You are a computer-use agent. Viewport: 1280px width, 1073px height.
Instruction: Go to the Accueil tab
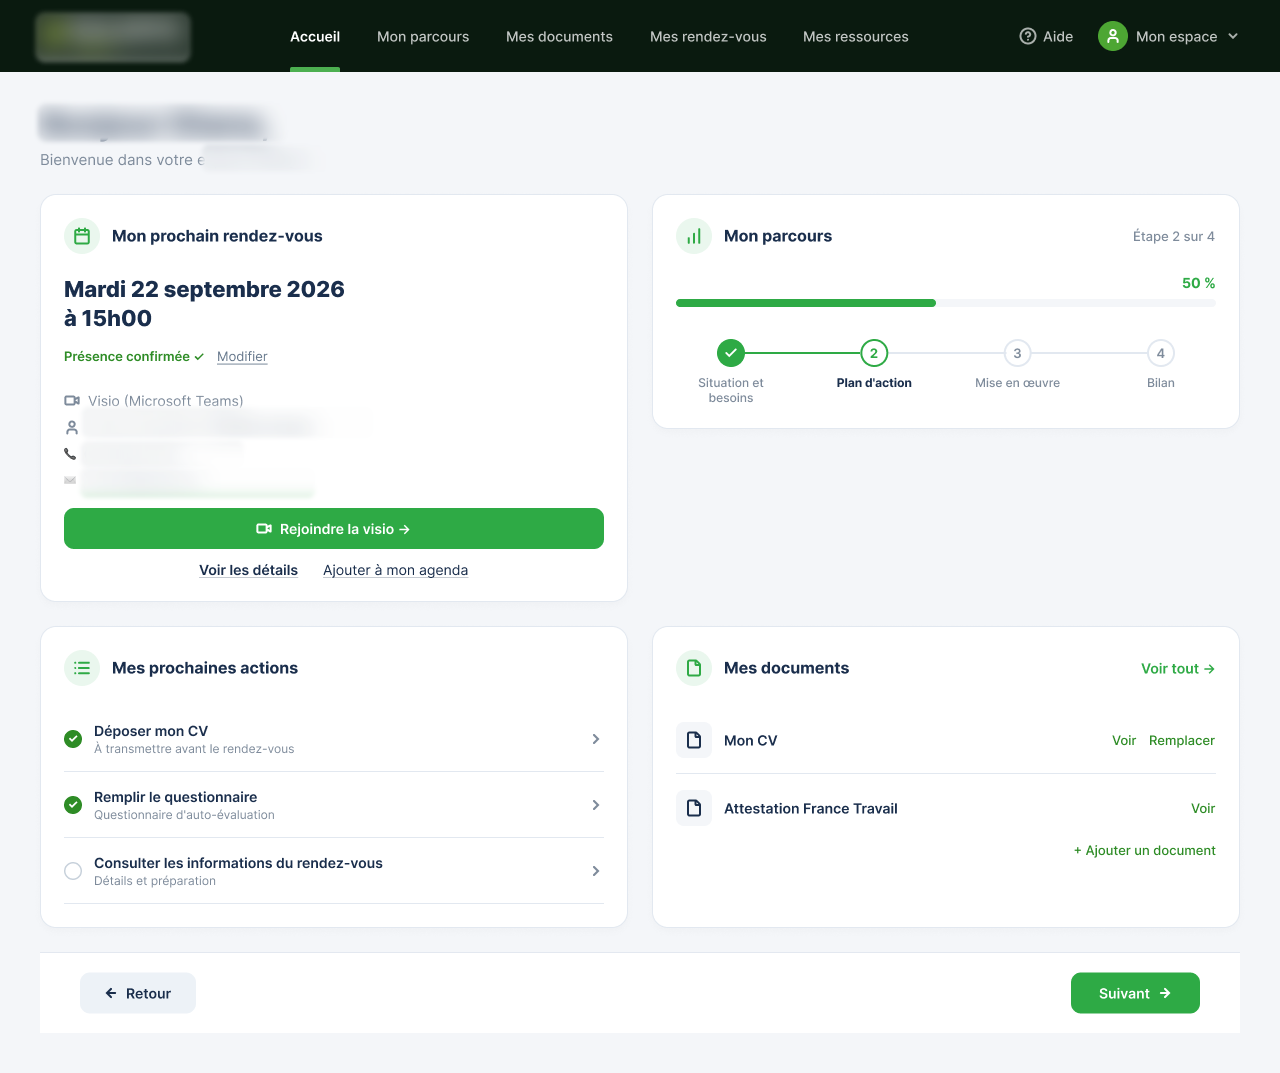[x=315, y=36]
